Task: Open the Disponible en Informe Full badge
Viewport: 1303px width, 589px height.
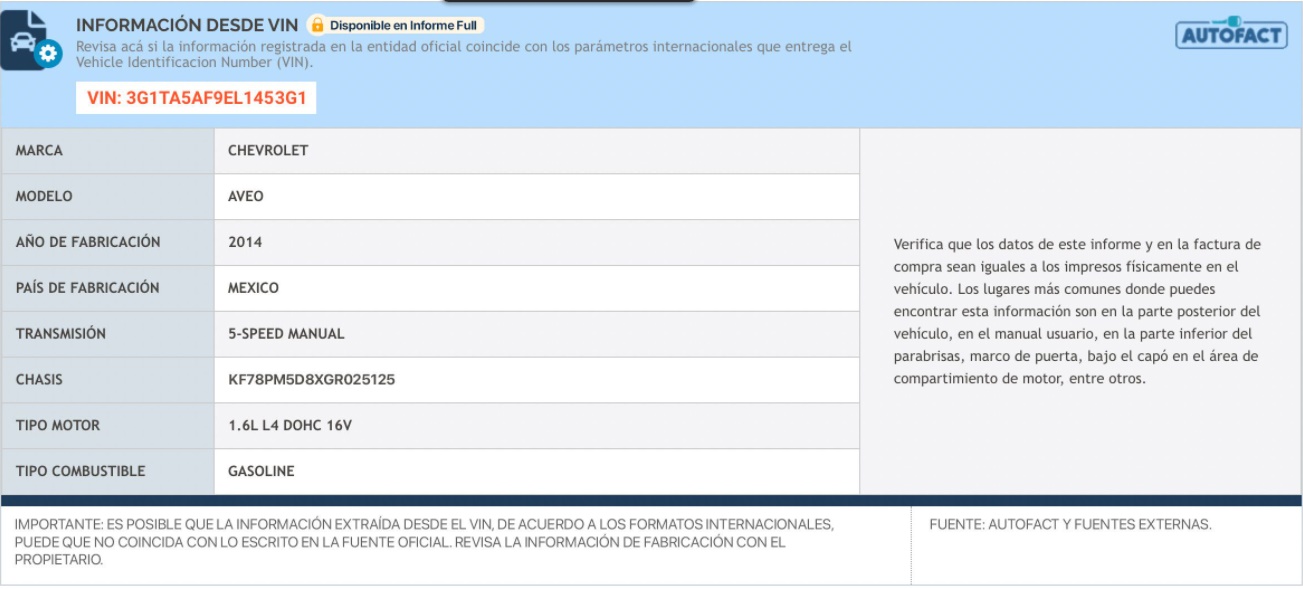Action: tap(397, 23)
